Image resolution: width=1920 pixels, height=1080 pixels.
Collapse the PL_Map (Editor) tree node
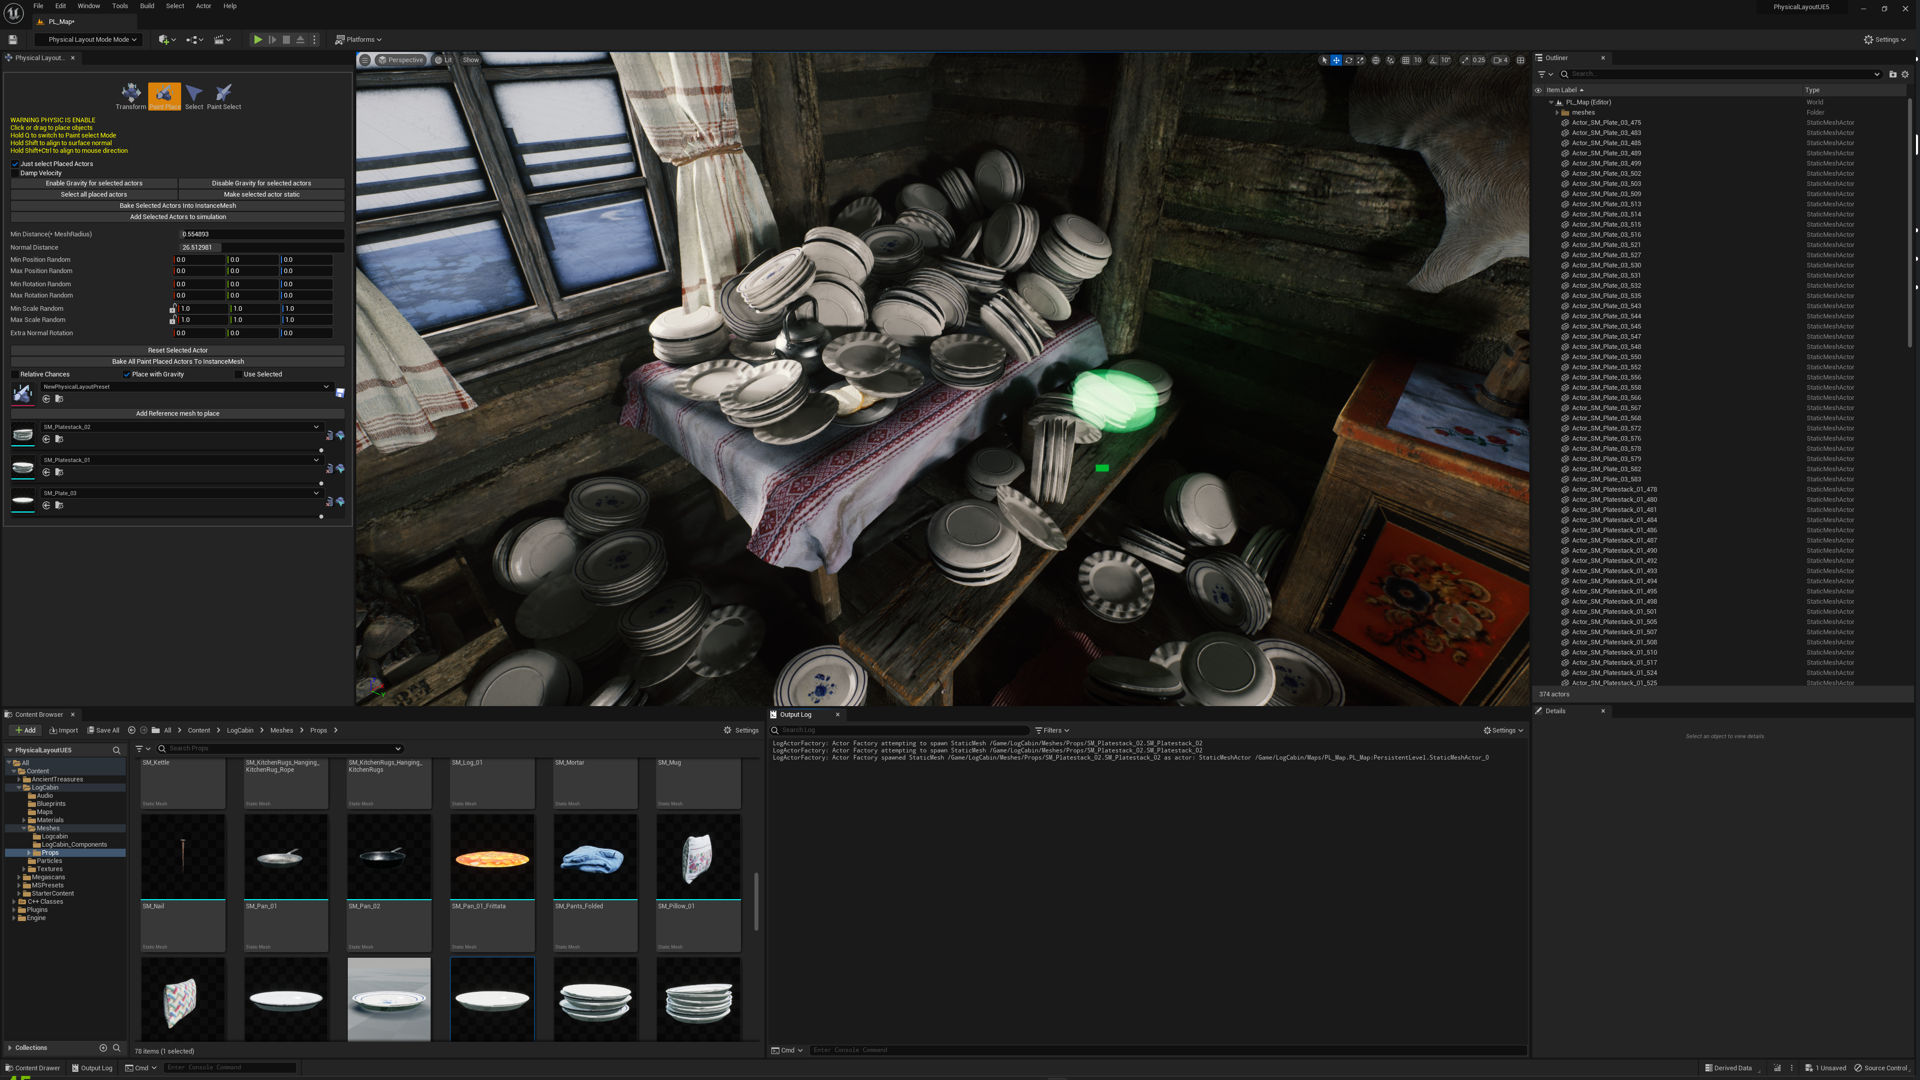1551,102
